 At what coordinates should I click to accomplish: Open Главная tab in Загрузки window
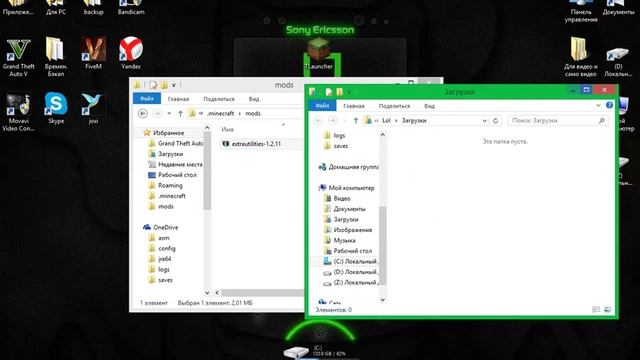(x=354, y=106)
